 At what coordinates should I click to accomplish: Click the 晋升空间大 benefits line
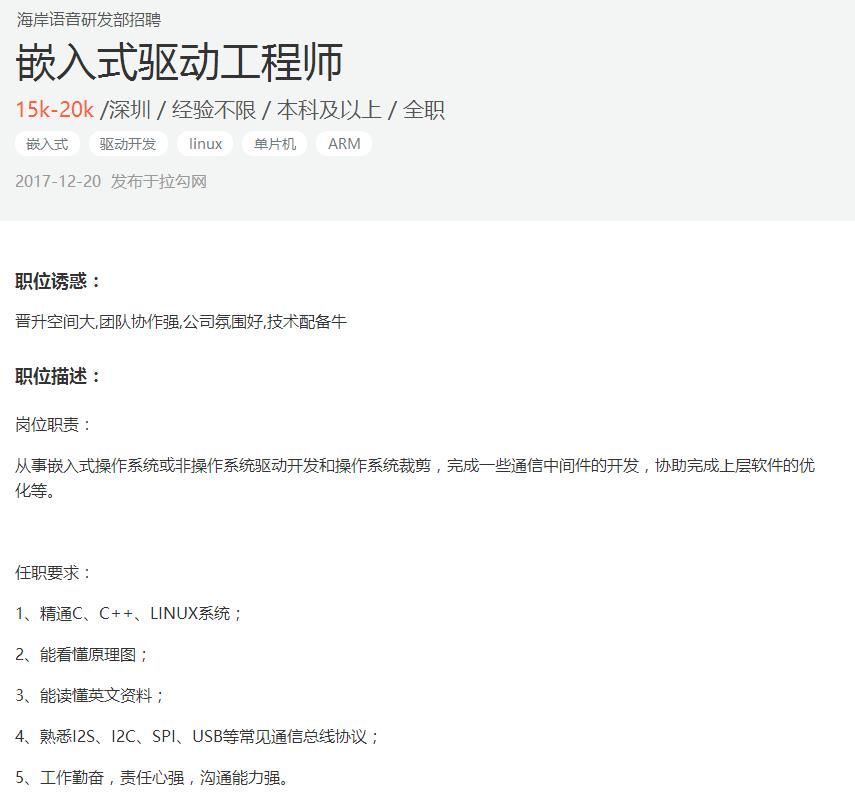tap(181, 322)
